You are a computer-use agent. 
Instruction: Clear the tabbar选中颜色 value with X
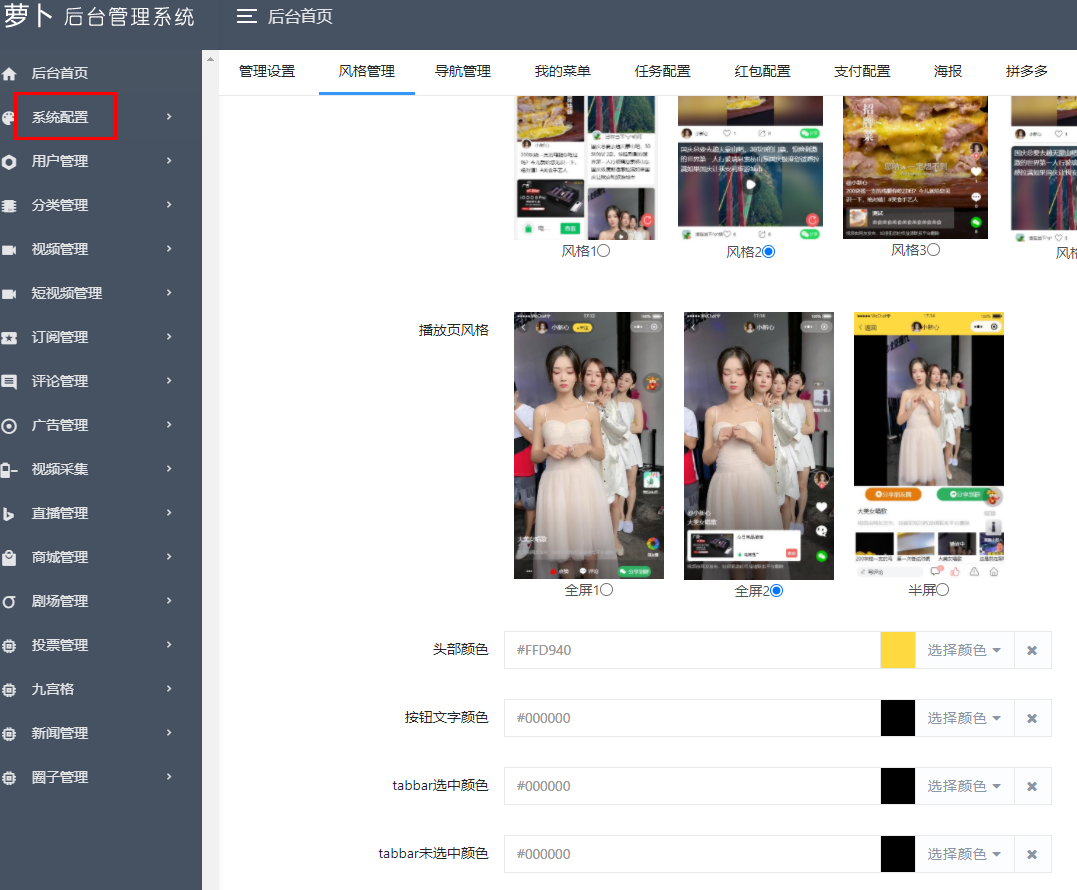[x=1032, y=786]
